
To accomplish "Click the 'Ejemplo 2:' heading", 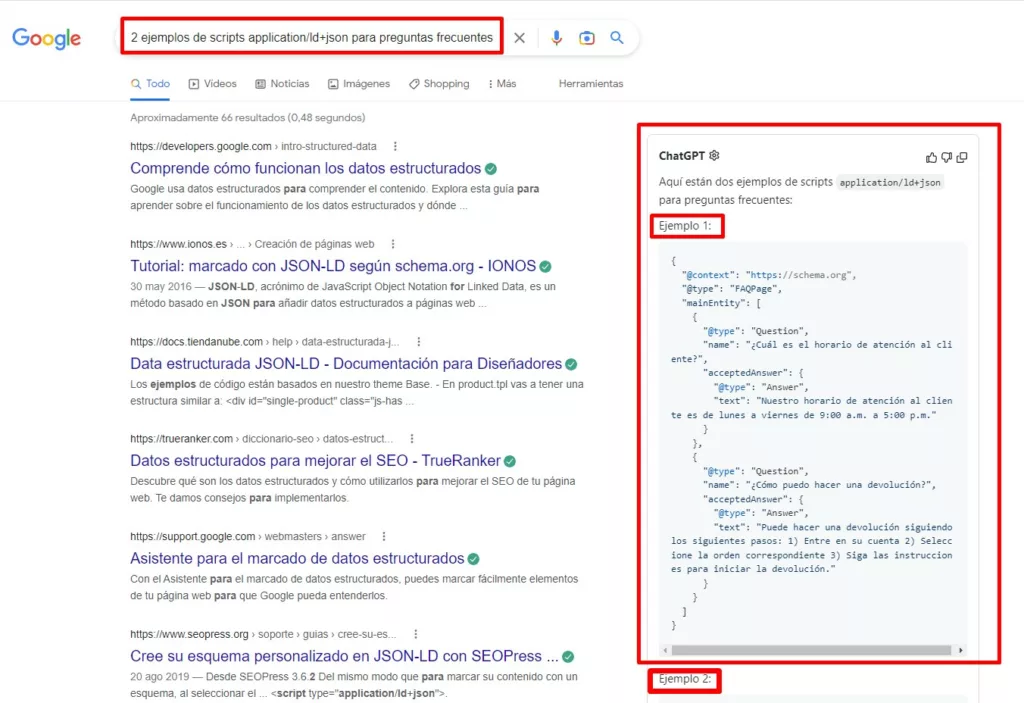I will 684,679.
